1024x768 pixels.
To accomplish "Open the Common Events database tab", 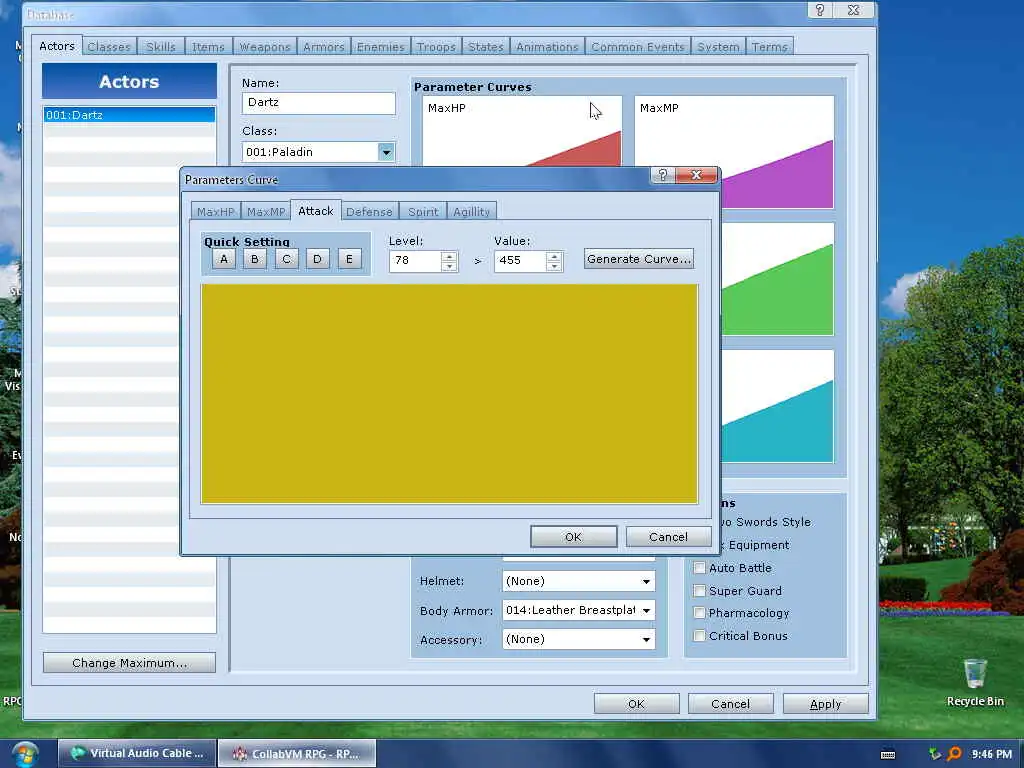I will (637, 47).
